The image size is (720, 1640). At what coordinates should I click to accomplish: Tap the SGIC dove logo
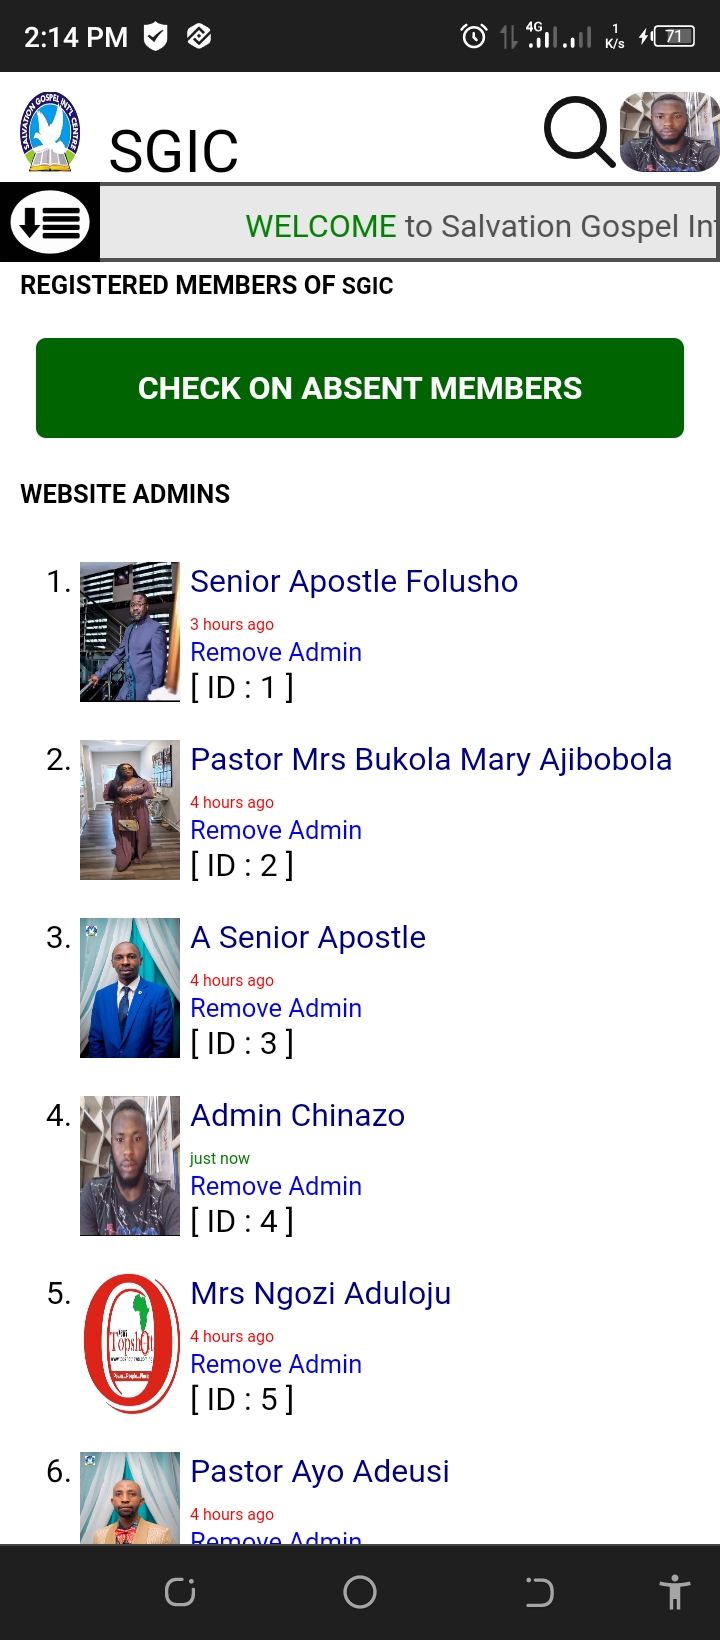coord(50,132)
